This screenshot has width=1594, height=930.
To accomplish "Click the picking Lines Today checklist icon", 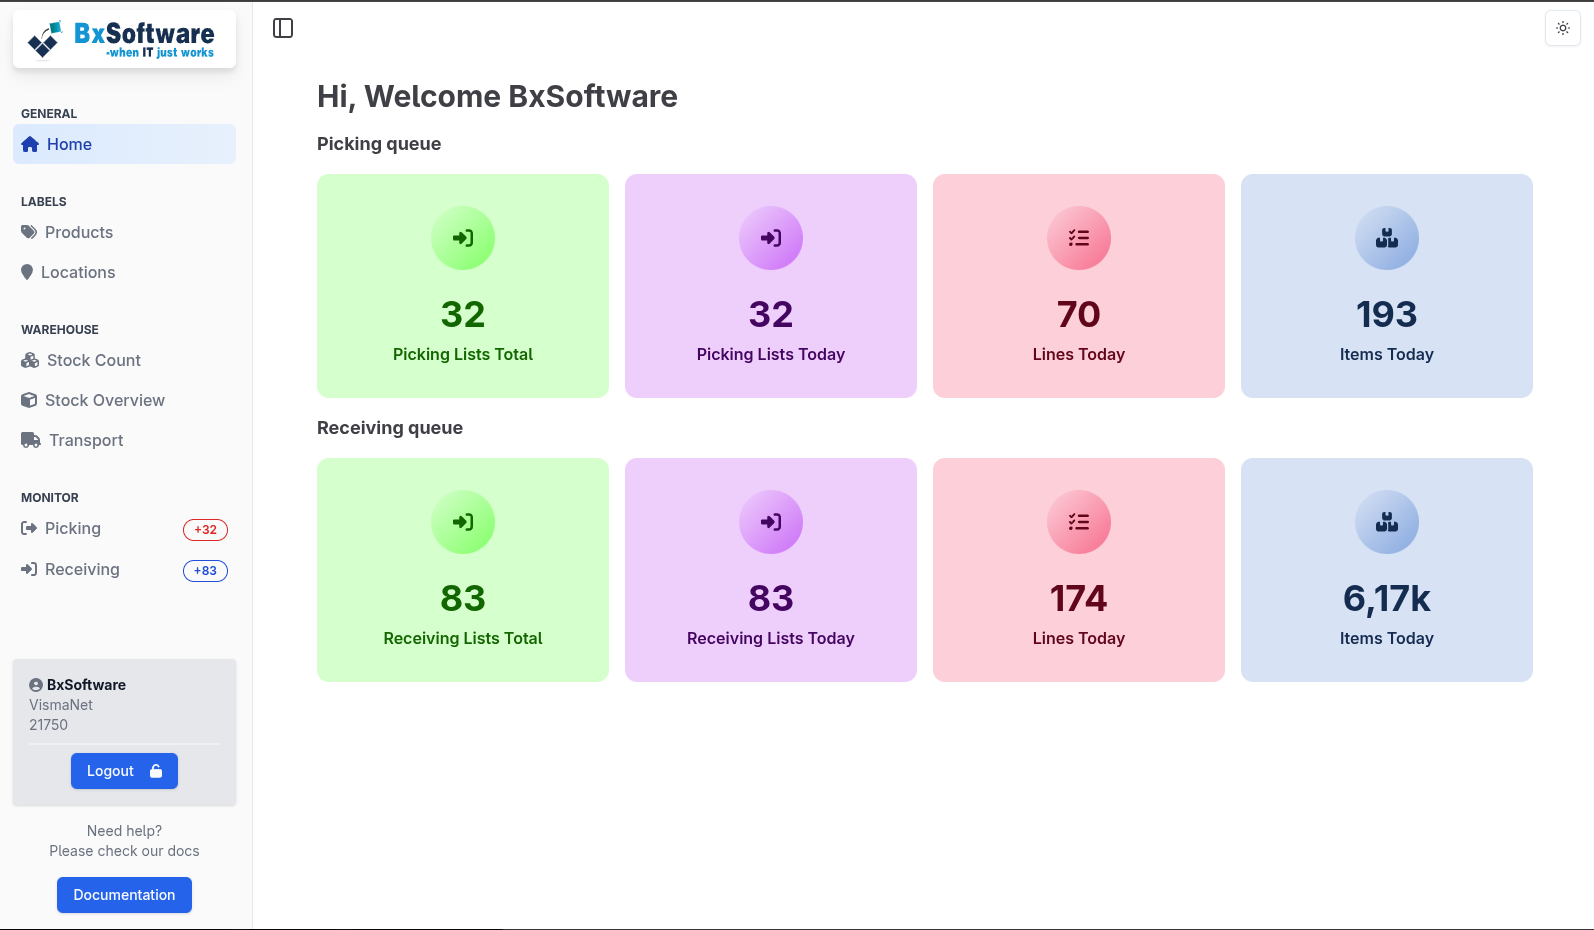I will coord(1079,238).
